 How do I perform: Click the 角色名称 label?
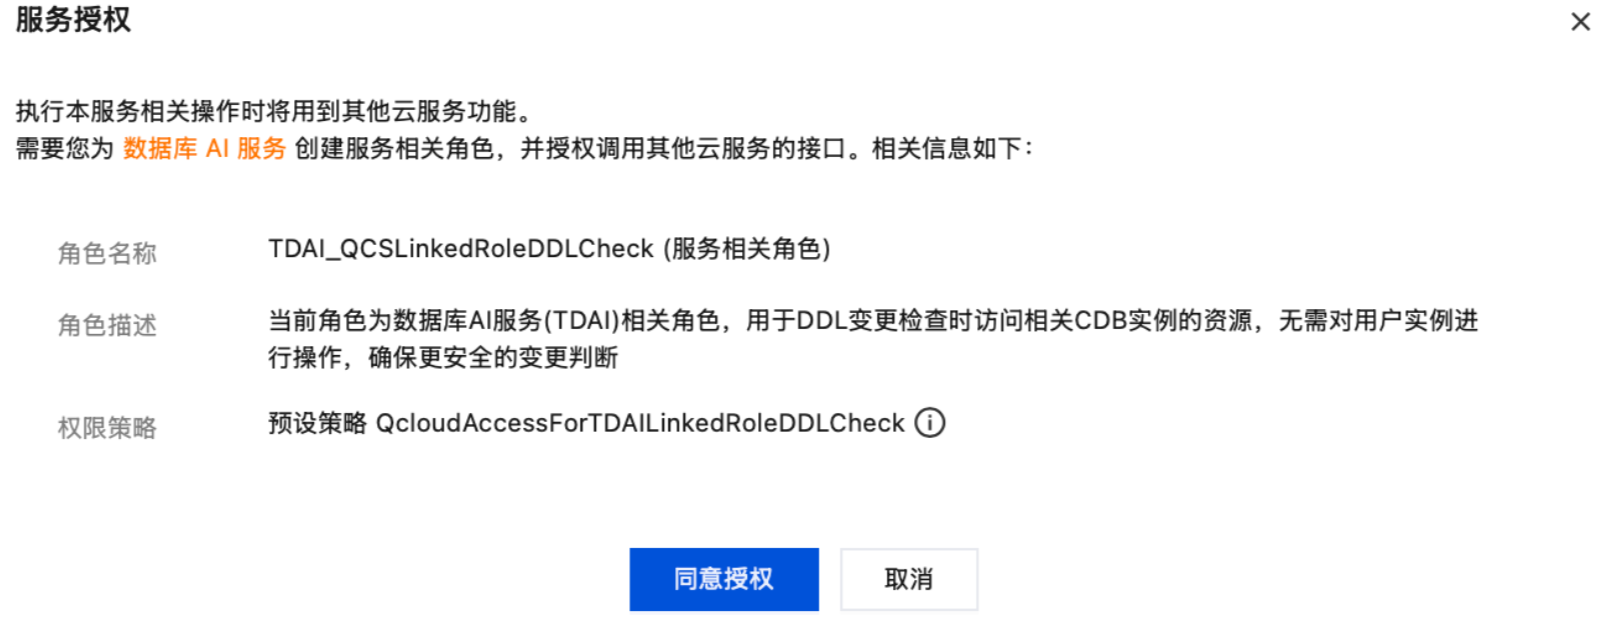tap(107, 254)
